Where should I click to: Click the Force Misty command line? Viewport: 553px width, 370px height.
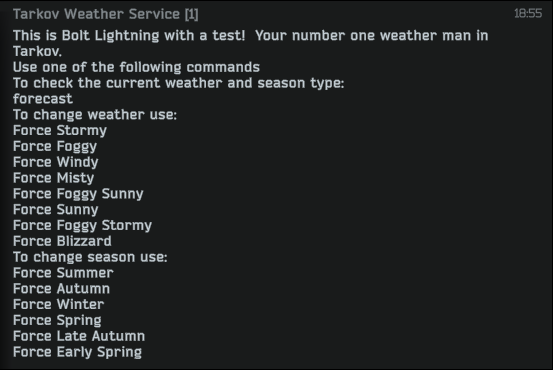pos(54,178)
